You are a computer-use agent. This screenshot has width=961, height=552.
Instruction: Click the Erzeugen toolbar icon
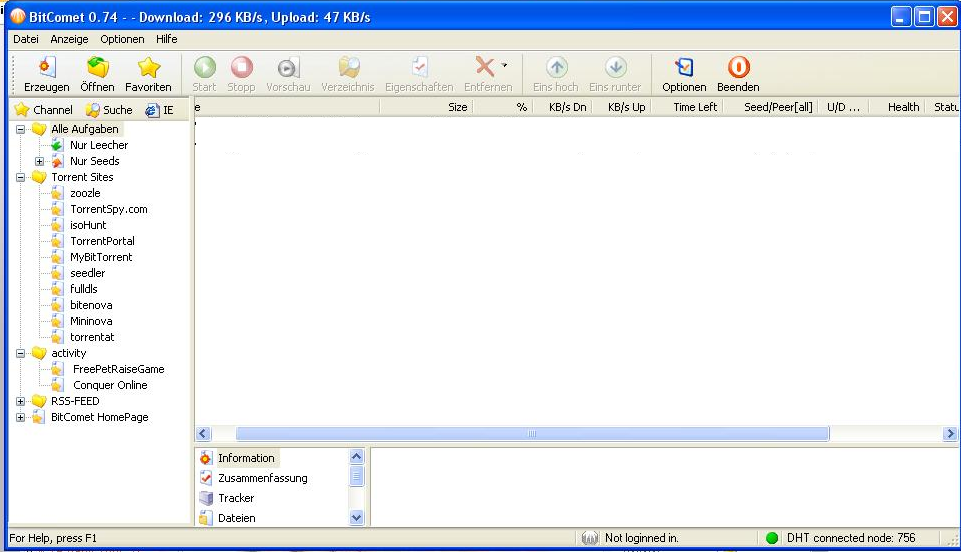click(47, 67)
